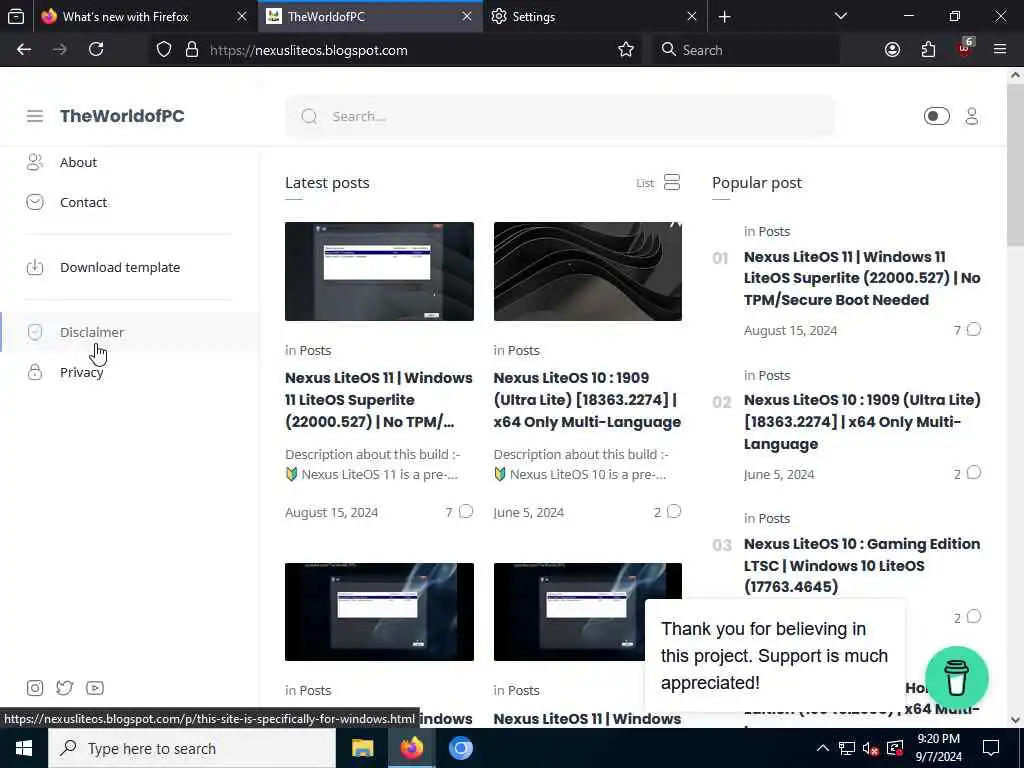Open Firefox View recent browsing icon
Screen dimensions: 1024x768
point(16,17)
